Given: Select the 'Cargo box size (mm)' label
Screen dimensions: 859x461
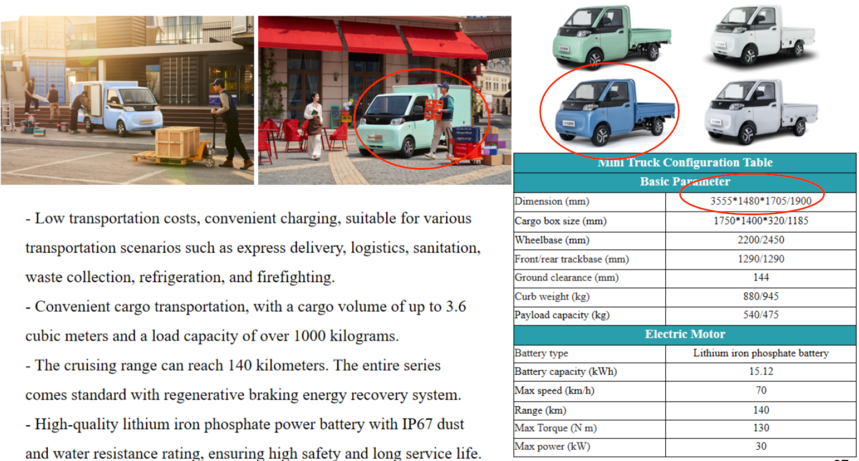Looking at the screenshot, I should click(560, 221).
